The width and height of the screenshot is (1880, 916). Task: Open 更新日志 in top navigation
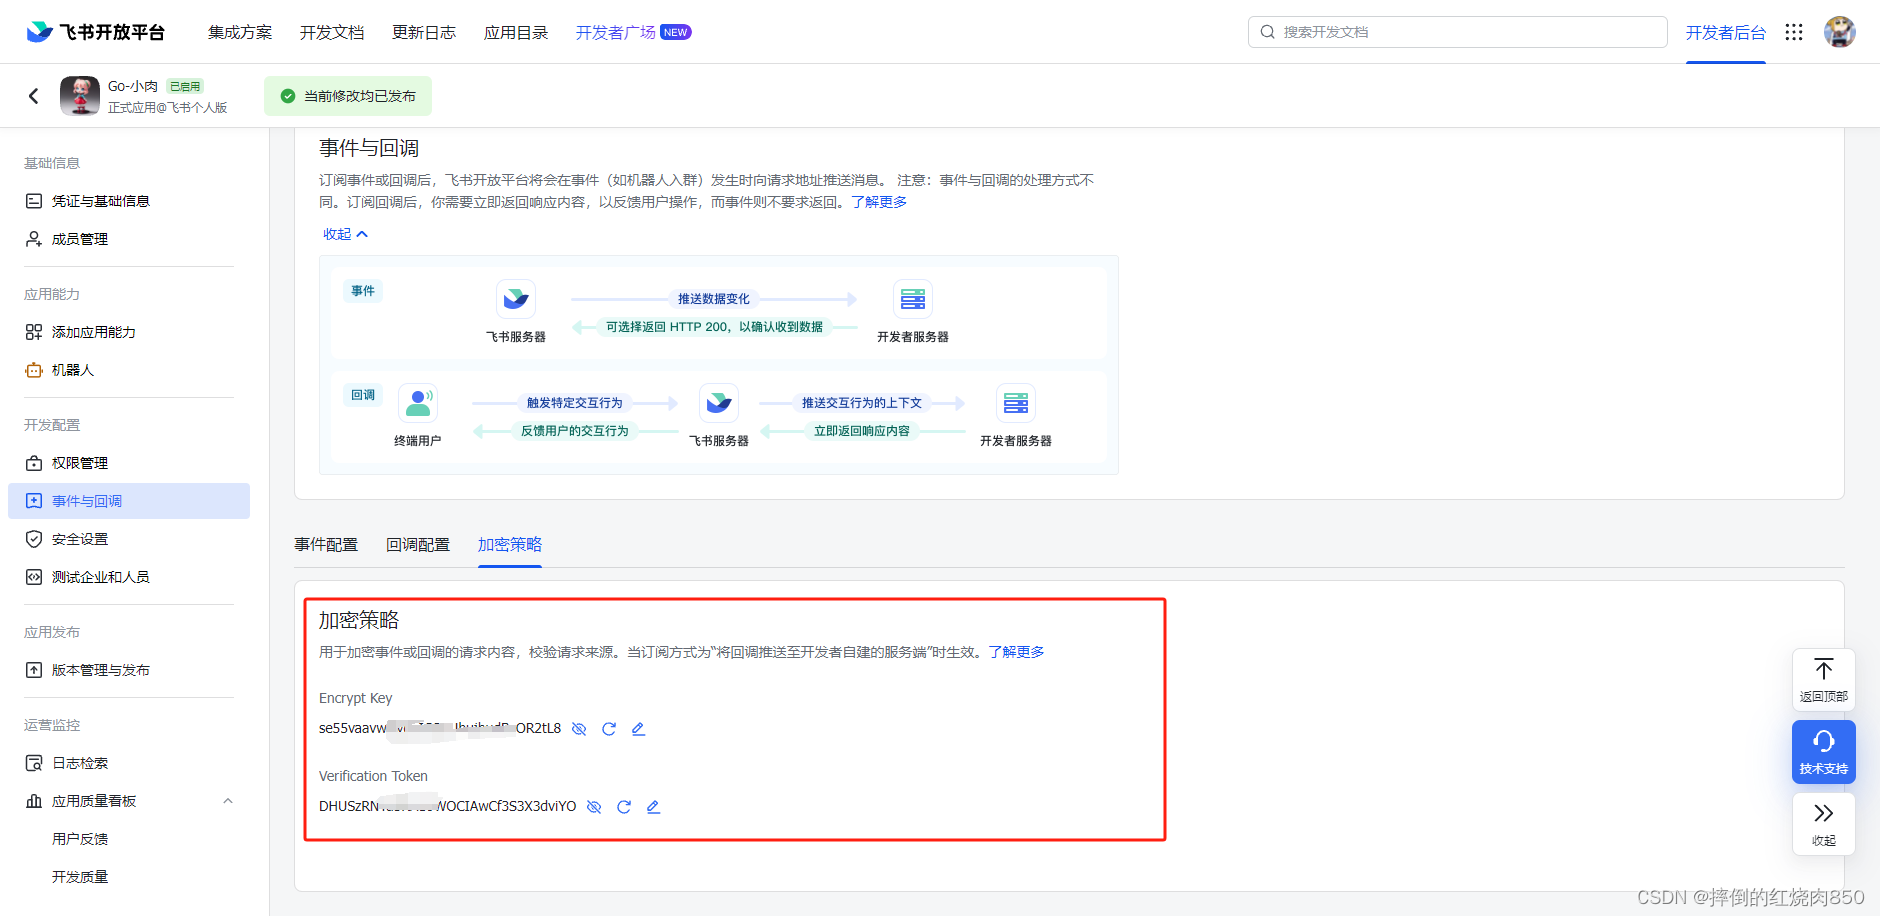(x=424, y=32)
